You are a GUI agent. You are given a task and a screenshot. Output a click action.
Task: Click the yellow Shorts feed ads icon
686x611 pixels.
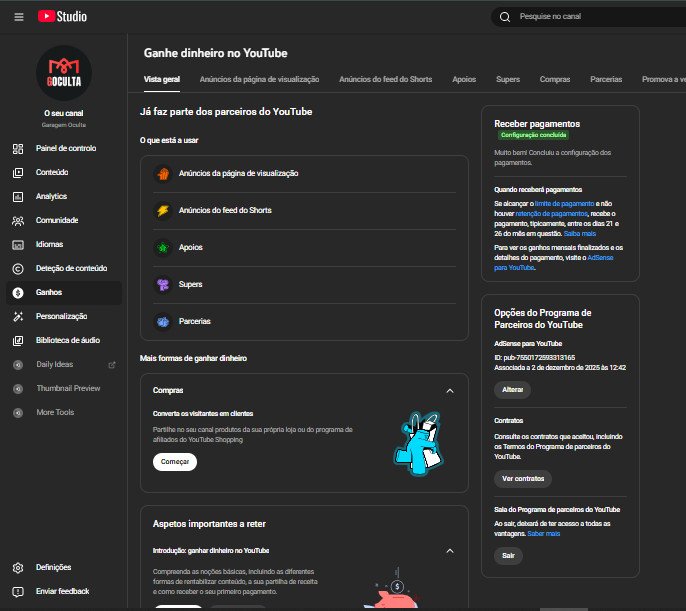(163, 211)
